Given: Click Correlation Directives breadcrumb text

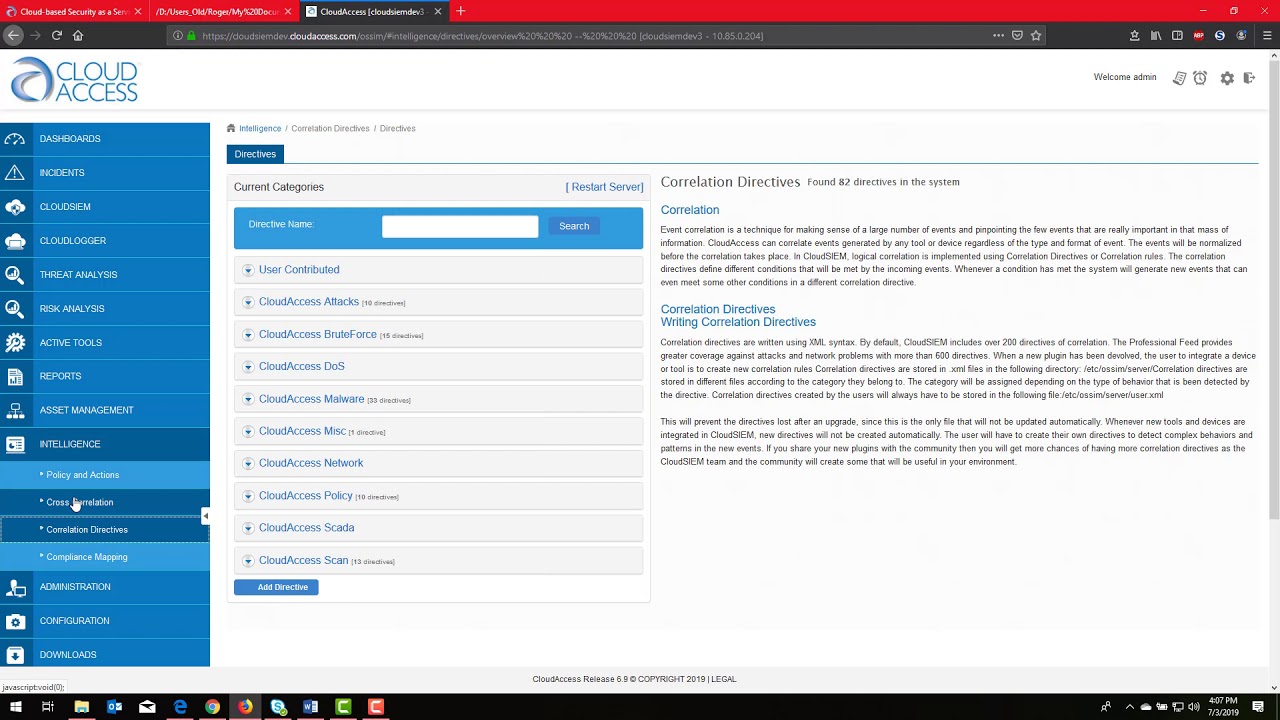Looking at the screenshot, I should [x=330, y=128].
